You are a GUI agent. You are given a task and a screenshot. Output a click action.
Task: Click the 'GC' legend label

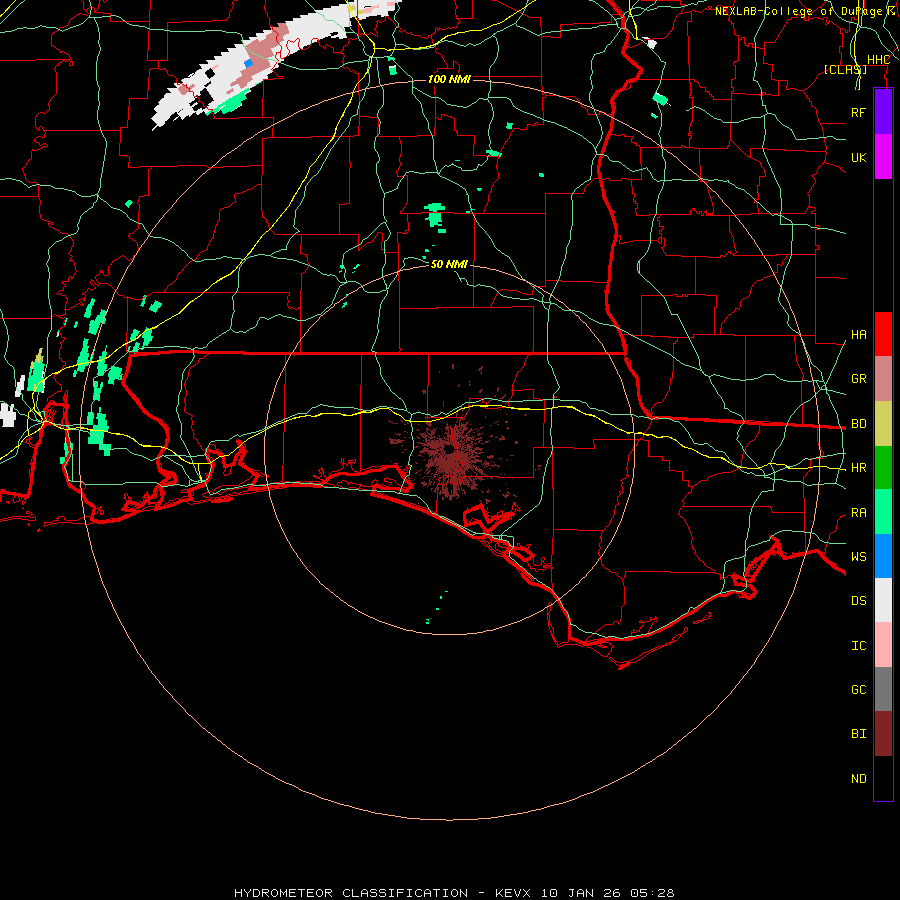coord(858,690)
